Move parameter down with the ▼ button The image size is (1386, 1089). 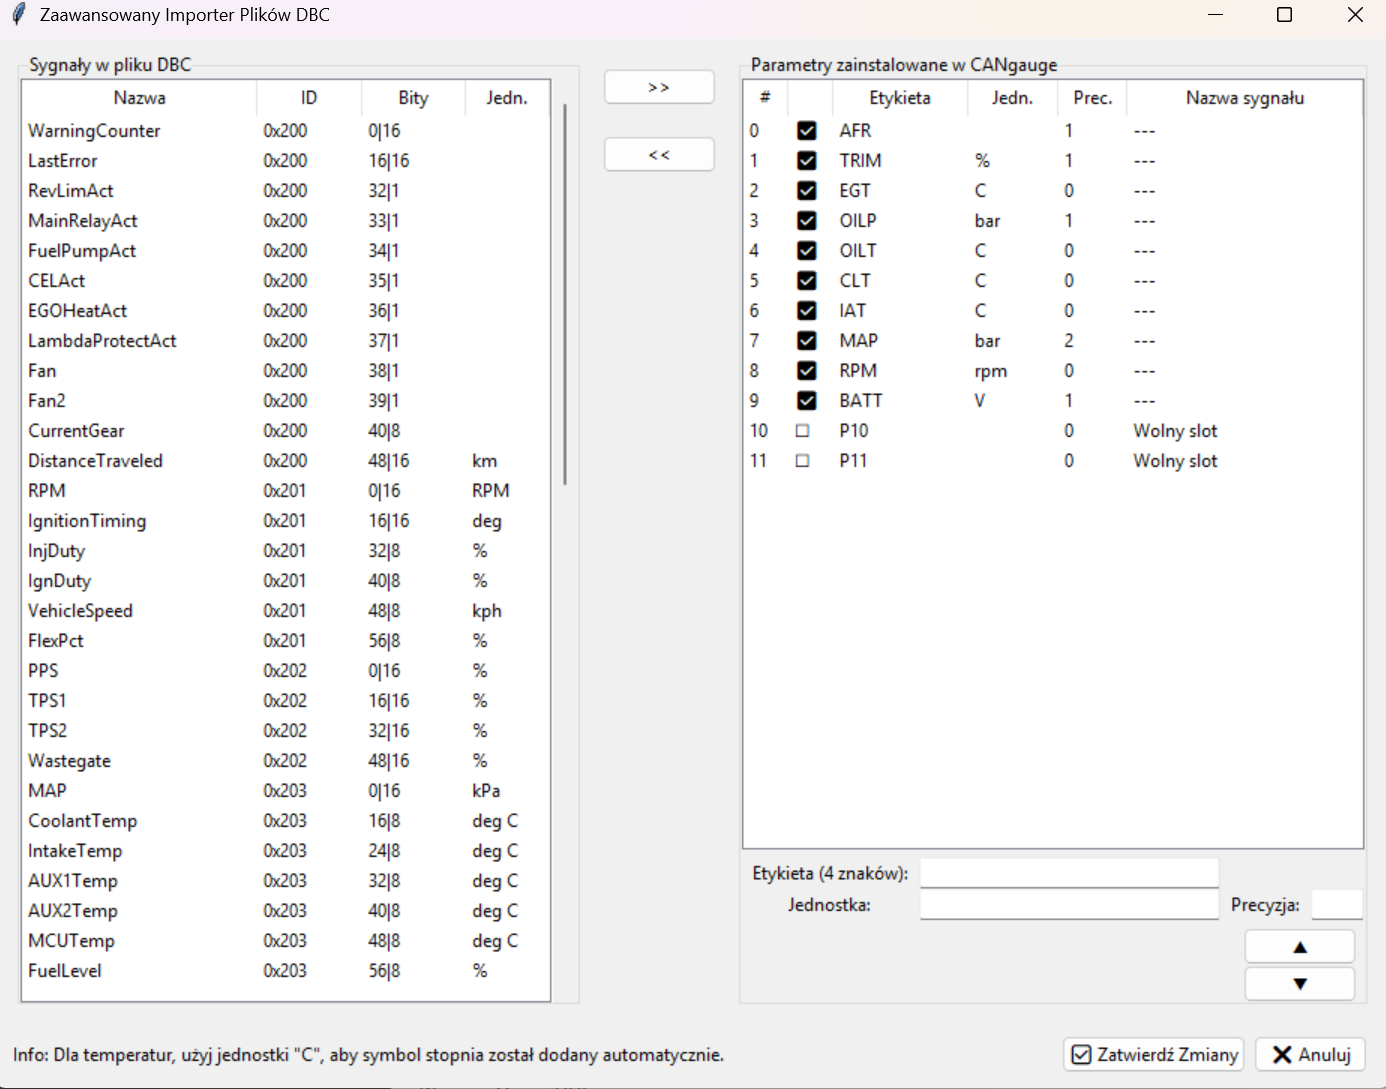(1300, 983)
